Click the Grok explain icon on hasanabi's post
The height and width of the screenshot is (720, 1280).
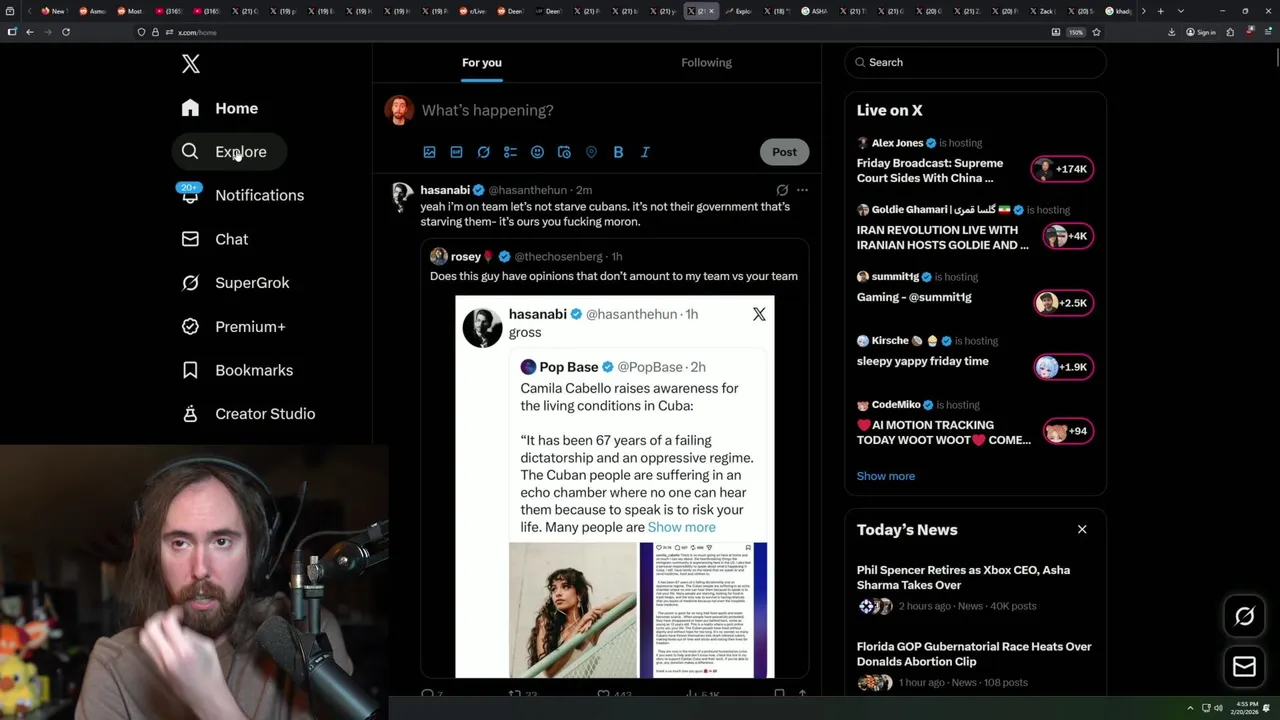pyautogui.click(x=782, y=190)
